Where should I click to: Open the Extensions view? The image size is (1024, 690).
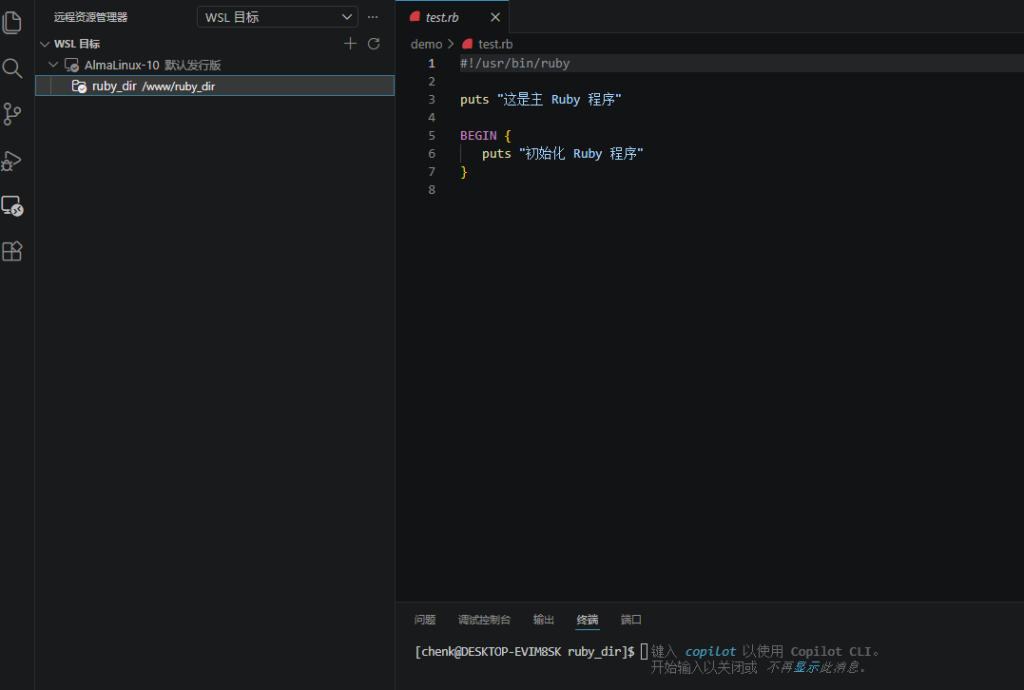click(12, 251)
